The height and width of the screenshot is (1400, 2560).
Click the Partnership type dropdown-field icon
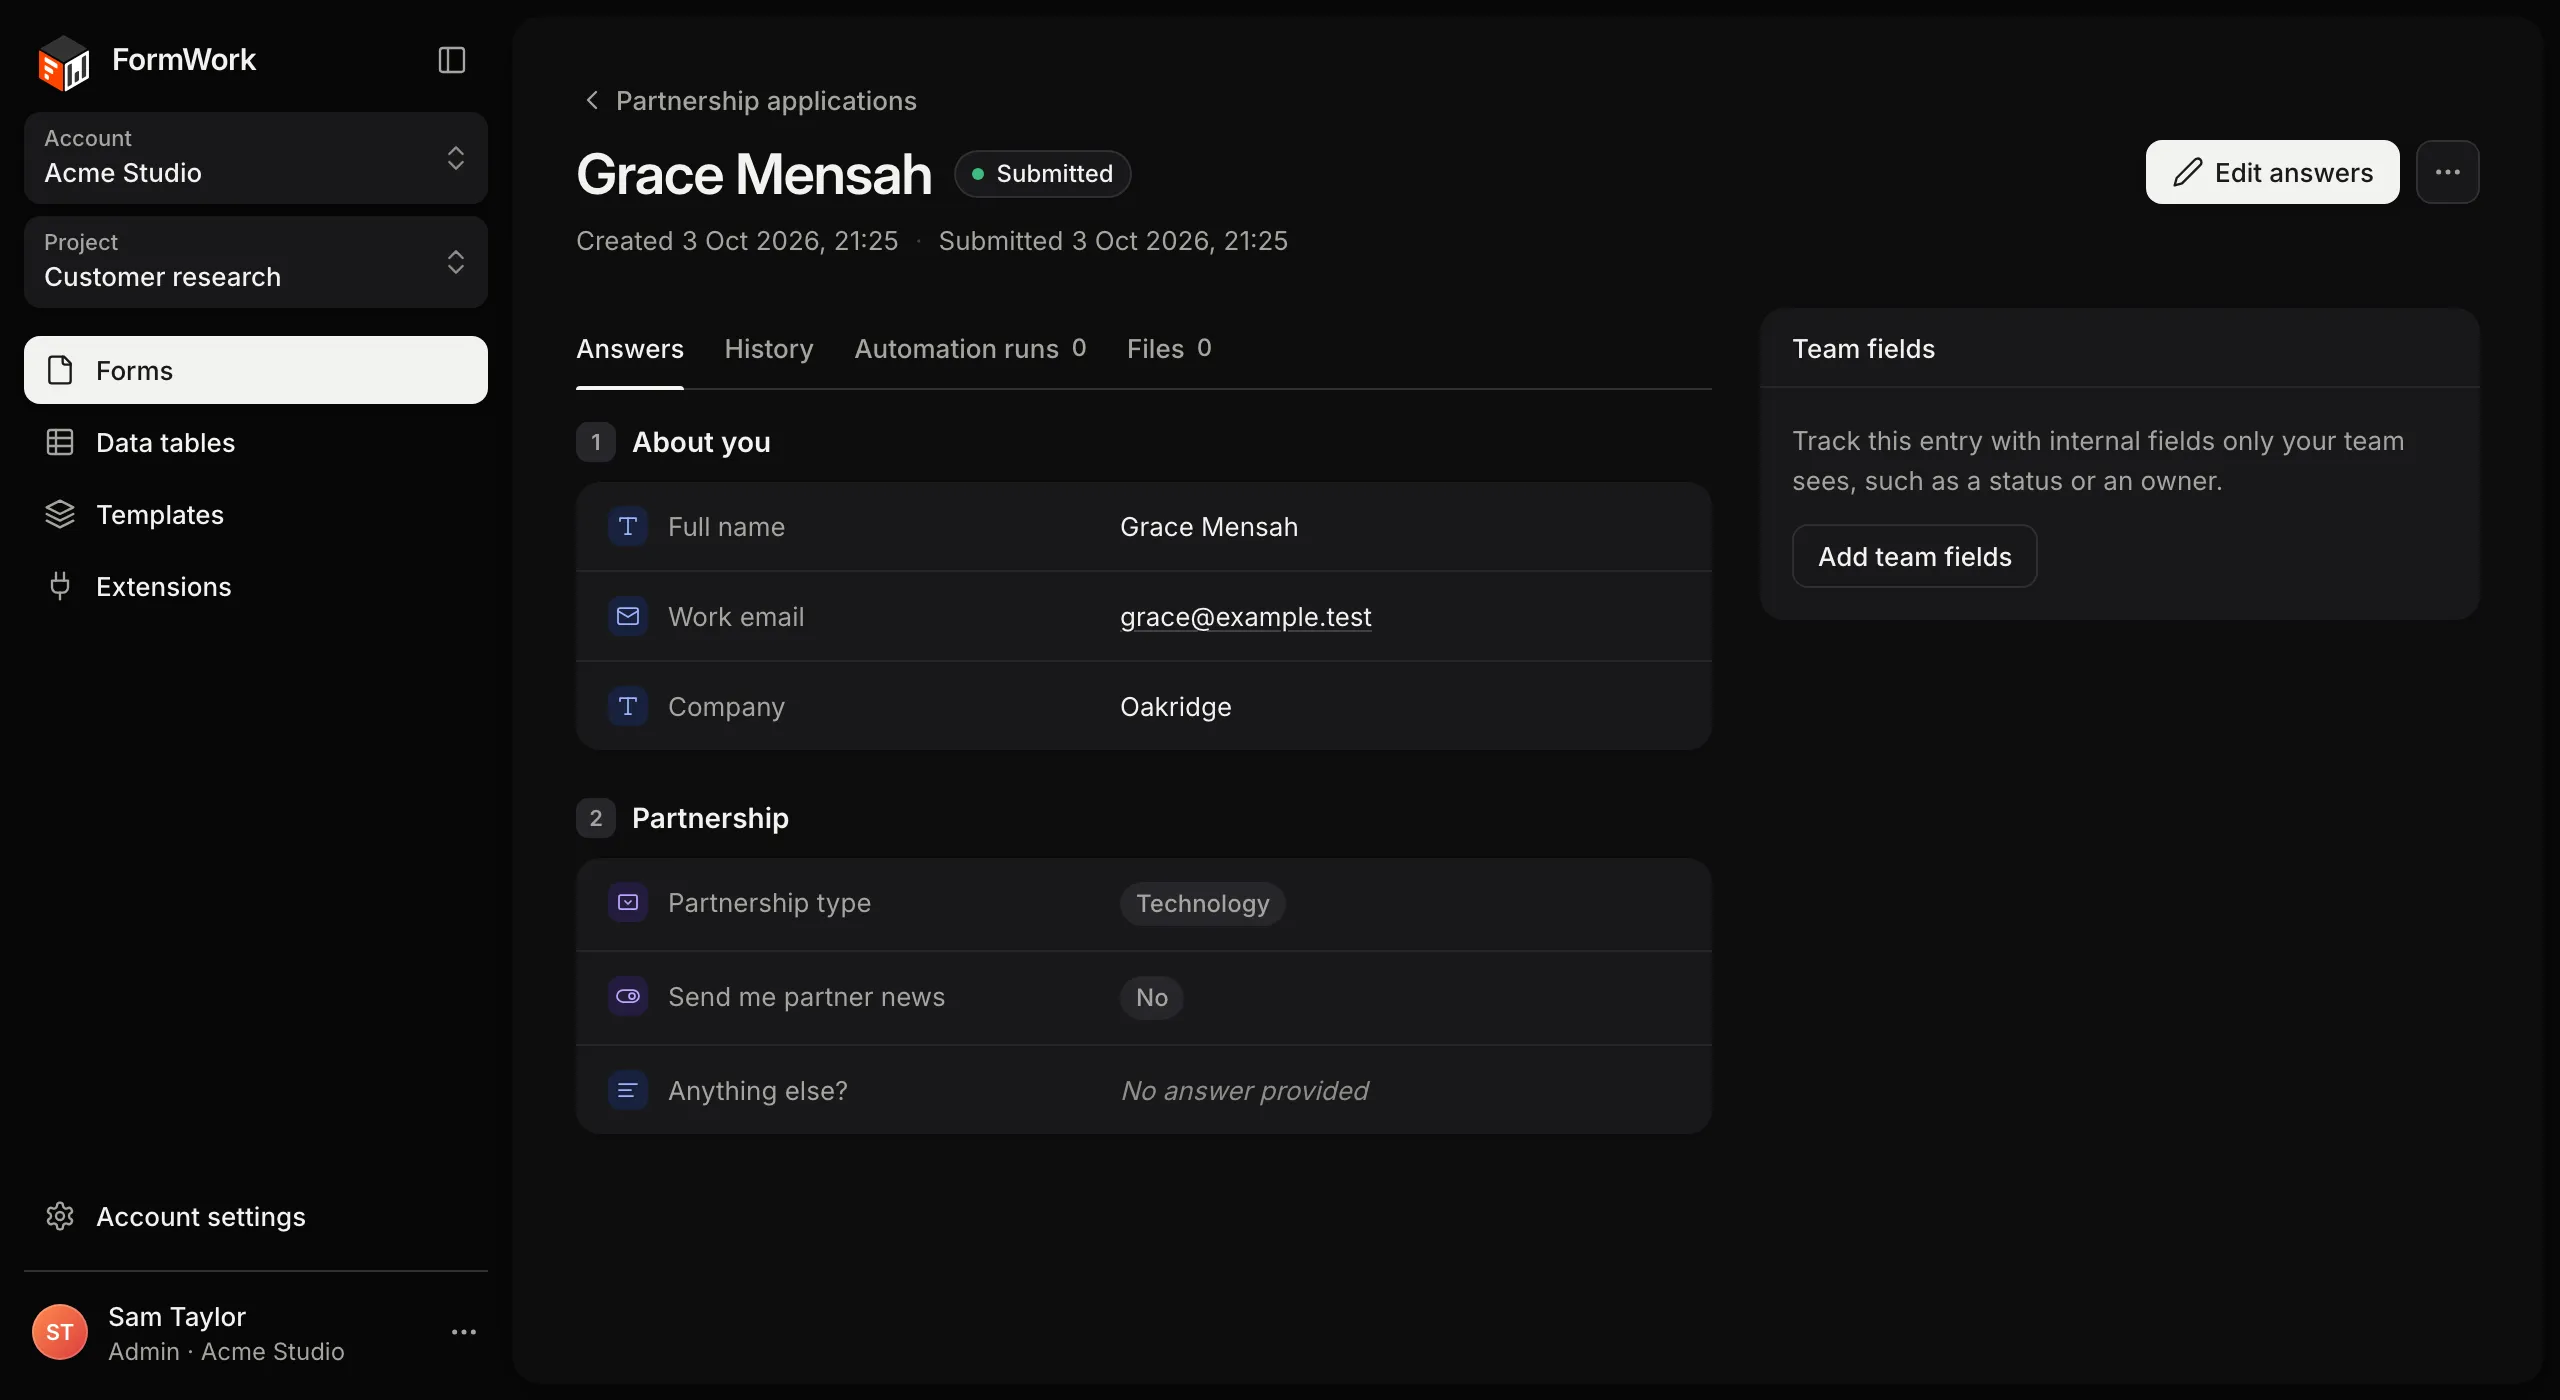(628, 902)
